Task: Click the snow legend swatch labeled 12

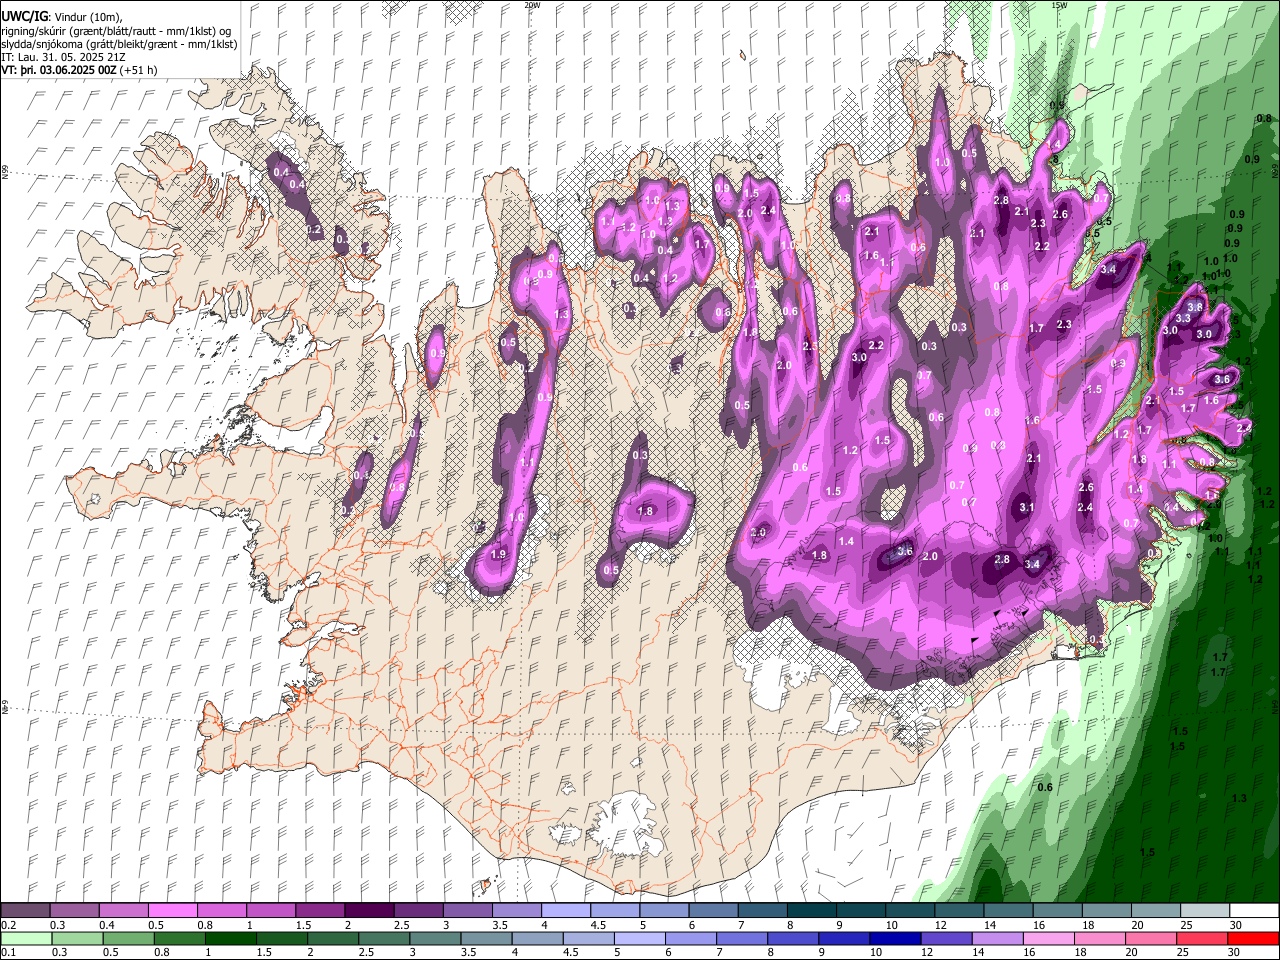Action: click(960, 911)
